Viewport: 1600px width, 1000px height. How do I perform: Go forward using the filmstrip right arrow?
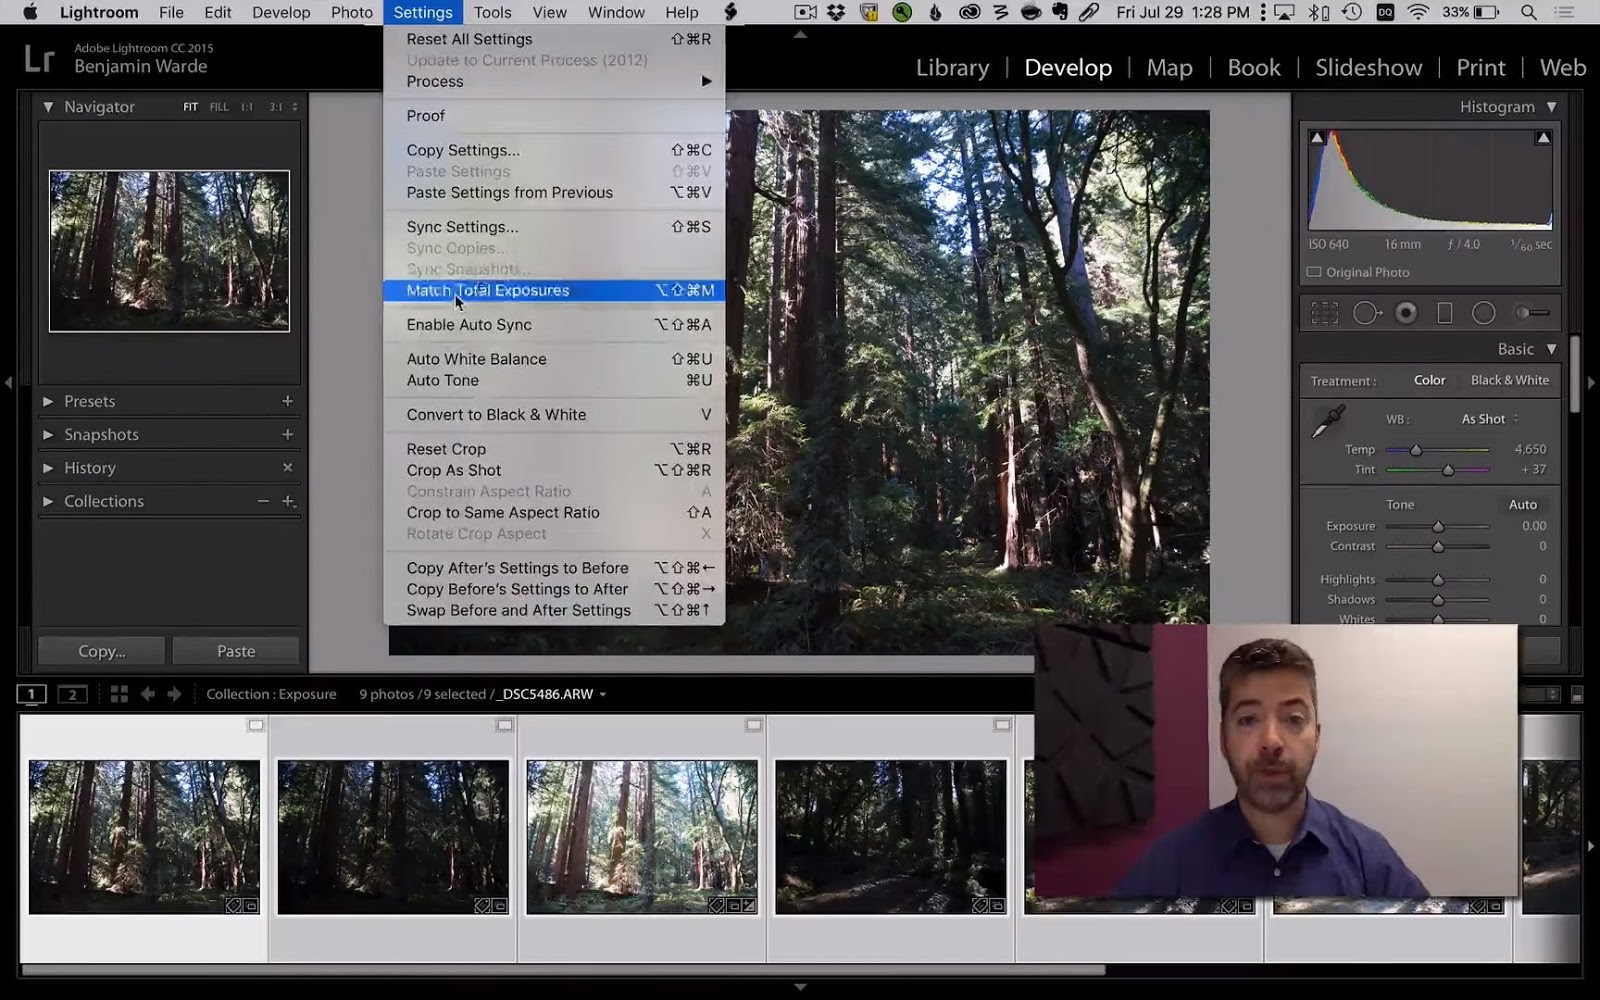coord(174,694)
